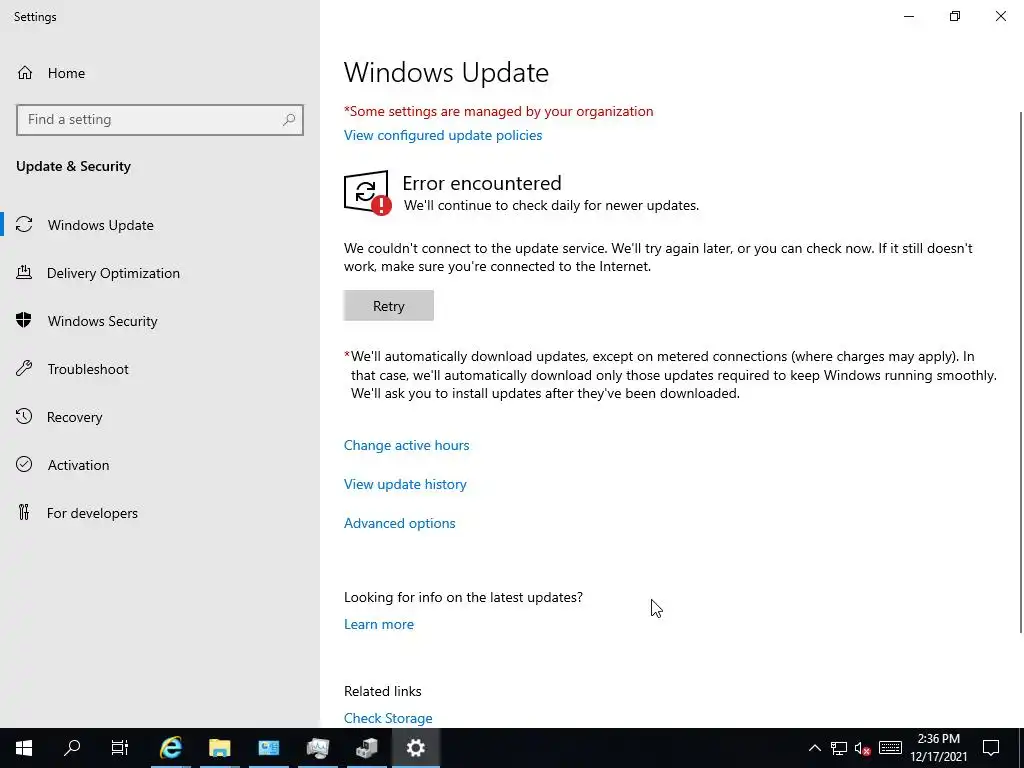View configured update policies
This screenshot has height=768, width=1024.
click(x=443, y=135)
